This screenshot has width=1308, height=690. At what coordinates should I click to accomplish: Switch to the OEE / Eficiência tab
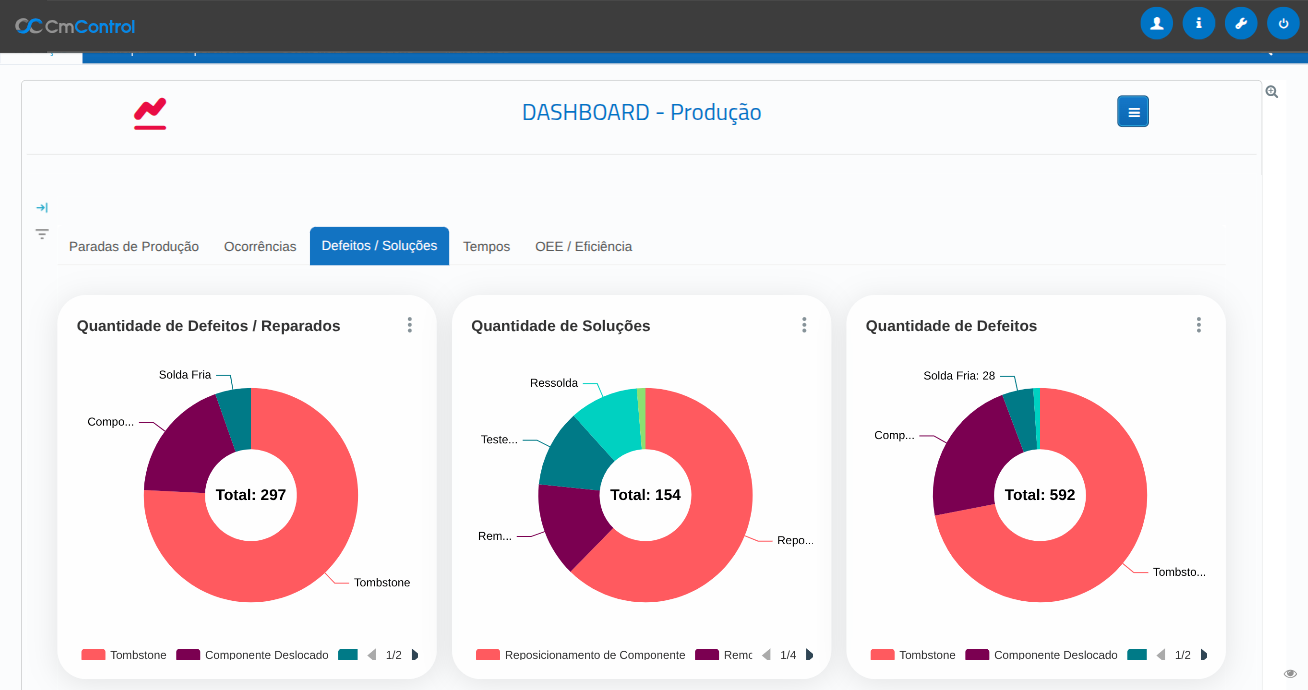point(583,246)
